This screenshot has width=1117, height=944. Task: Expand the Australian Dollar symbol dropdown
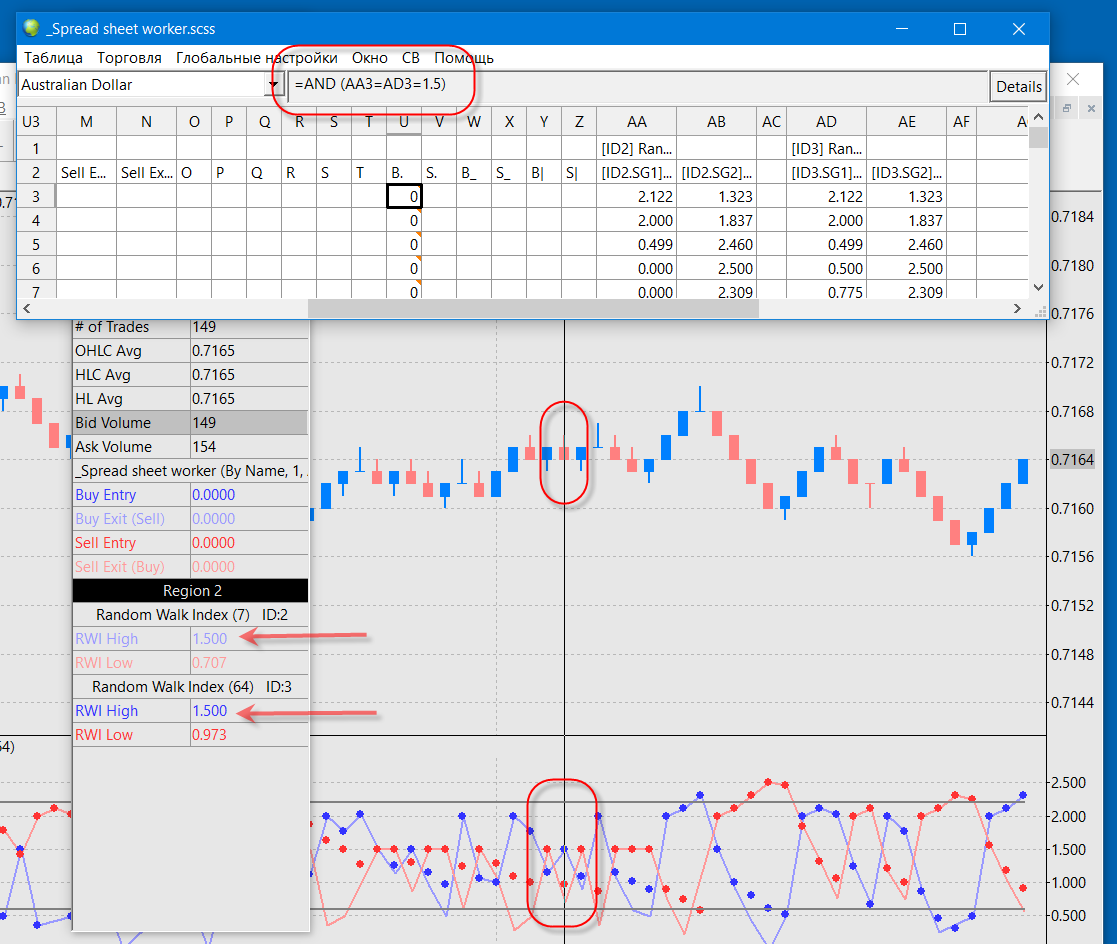coord(273,85)
